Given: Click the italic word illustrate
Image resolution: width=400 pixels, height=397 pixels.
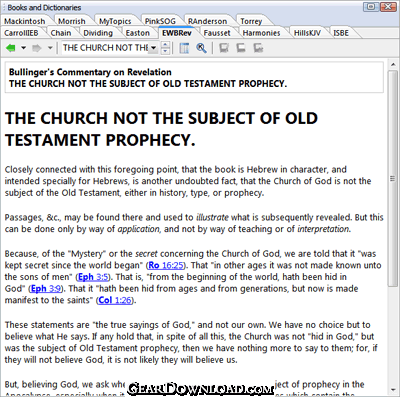Looking at the screenshot, I should click(212, 217).
